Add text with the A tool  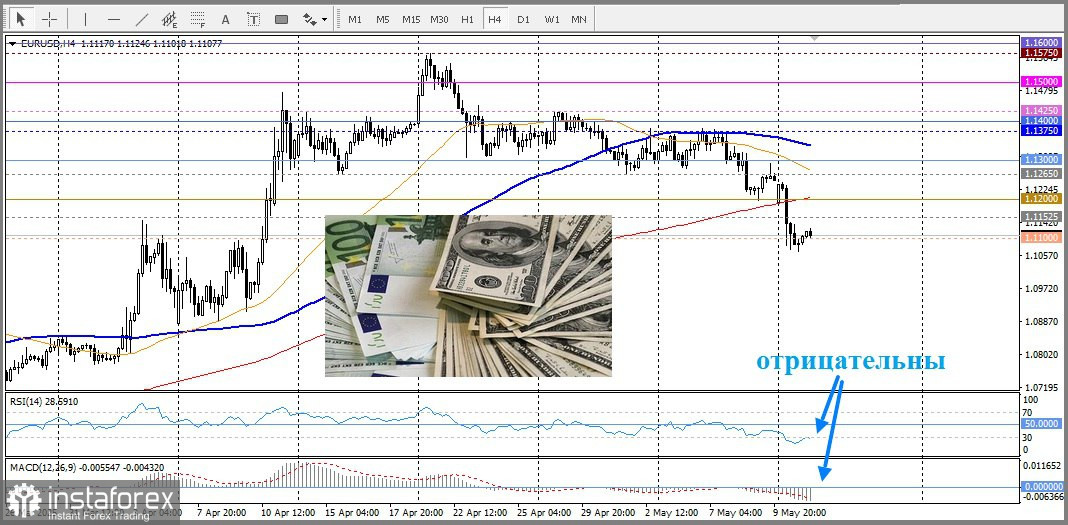[226, 19]
